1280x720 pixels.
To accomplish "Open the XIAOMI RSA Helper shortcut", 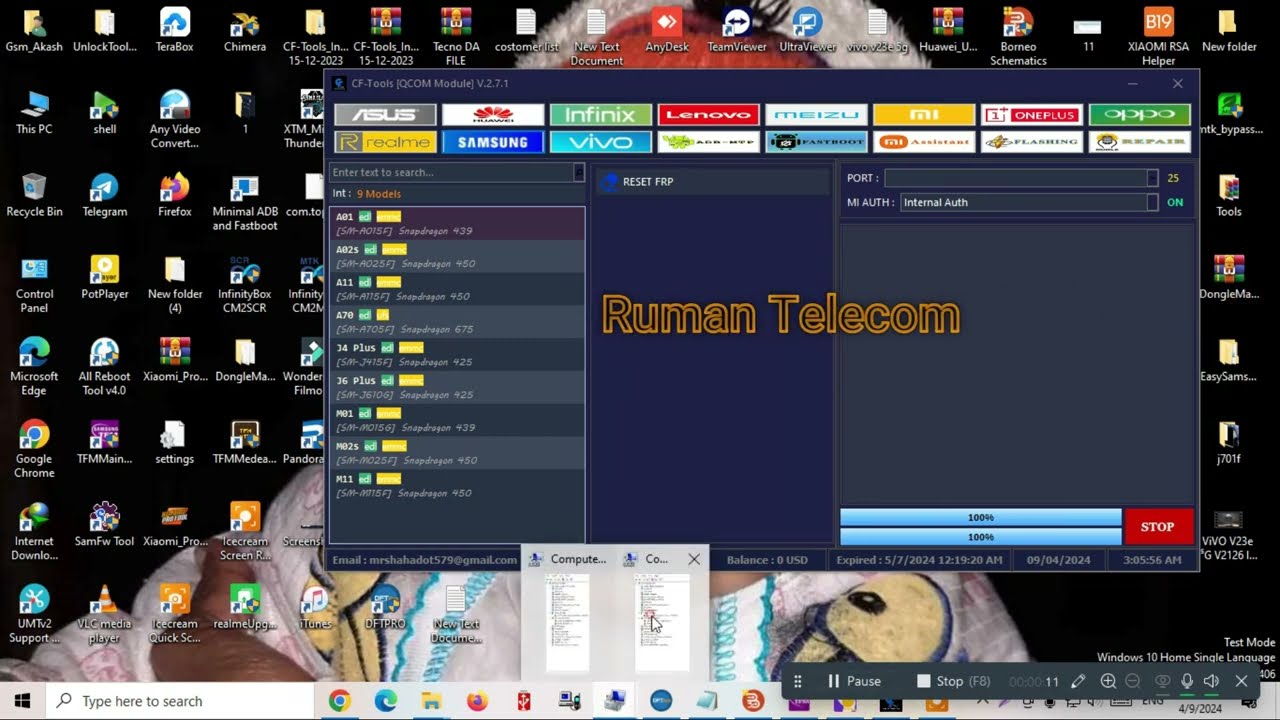I will click(x=1158, y=36).
